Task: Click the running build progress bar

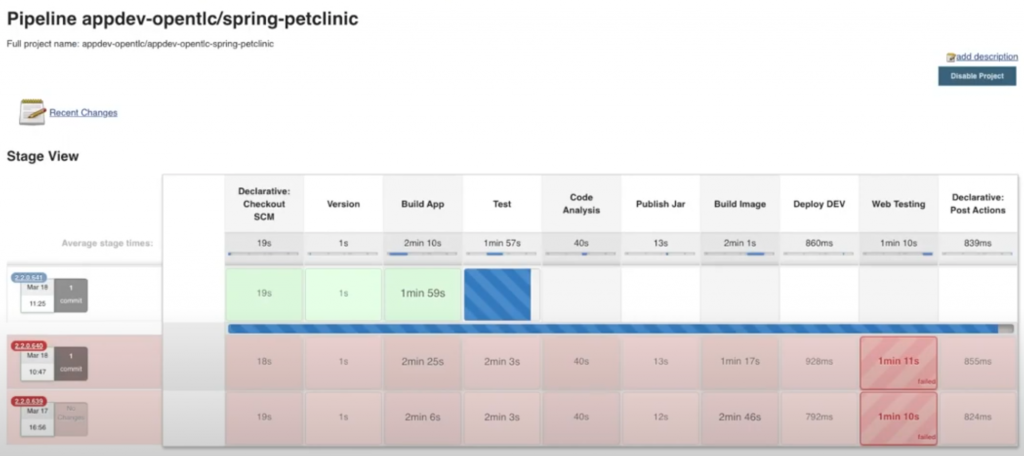Action: coord(620,328)
